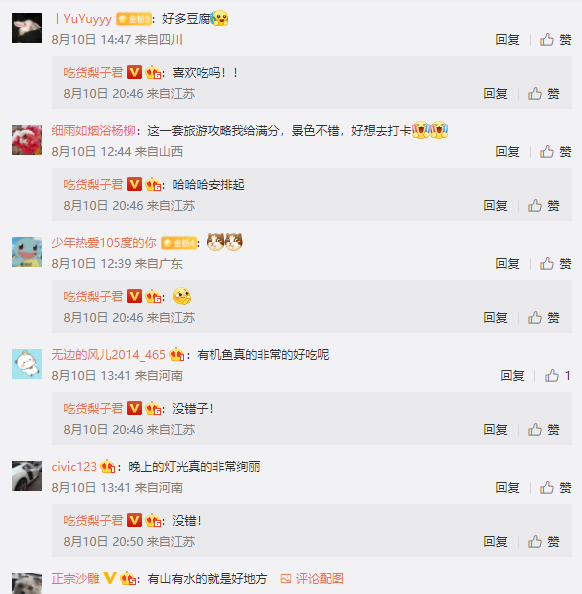Open civic123's car avatar

pos(27,476)
